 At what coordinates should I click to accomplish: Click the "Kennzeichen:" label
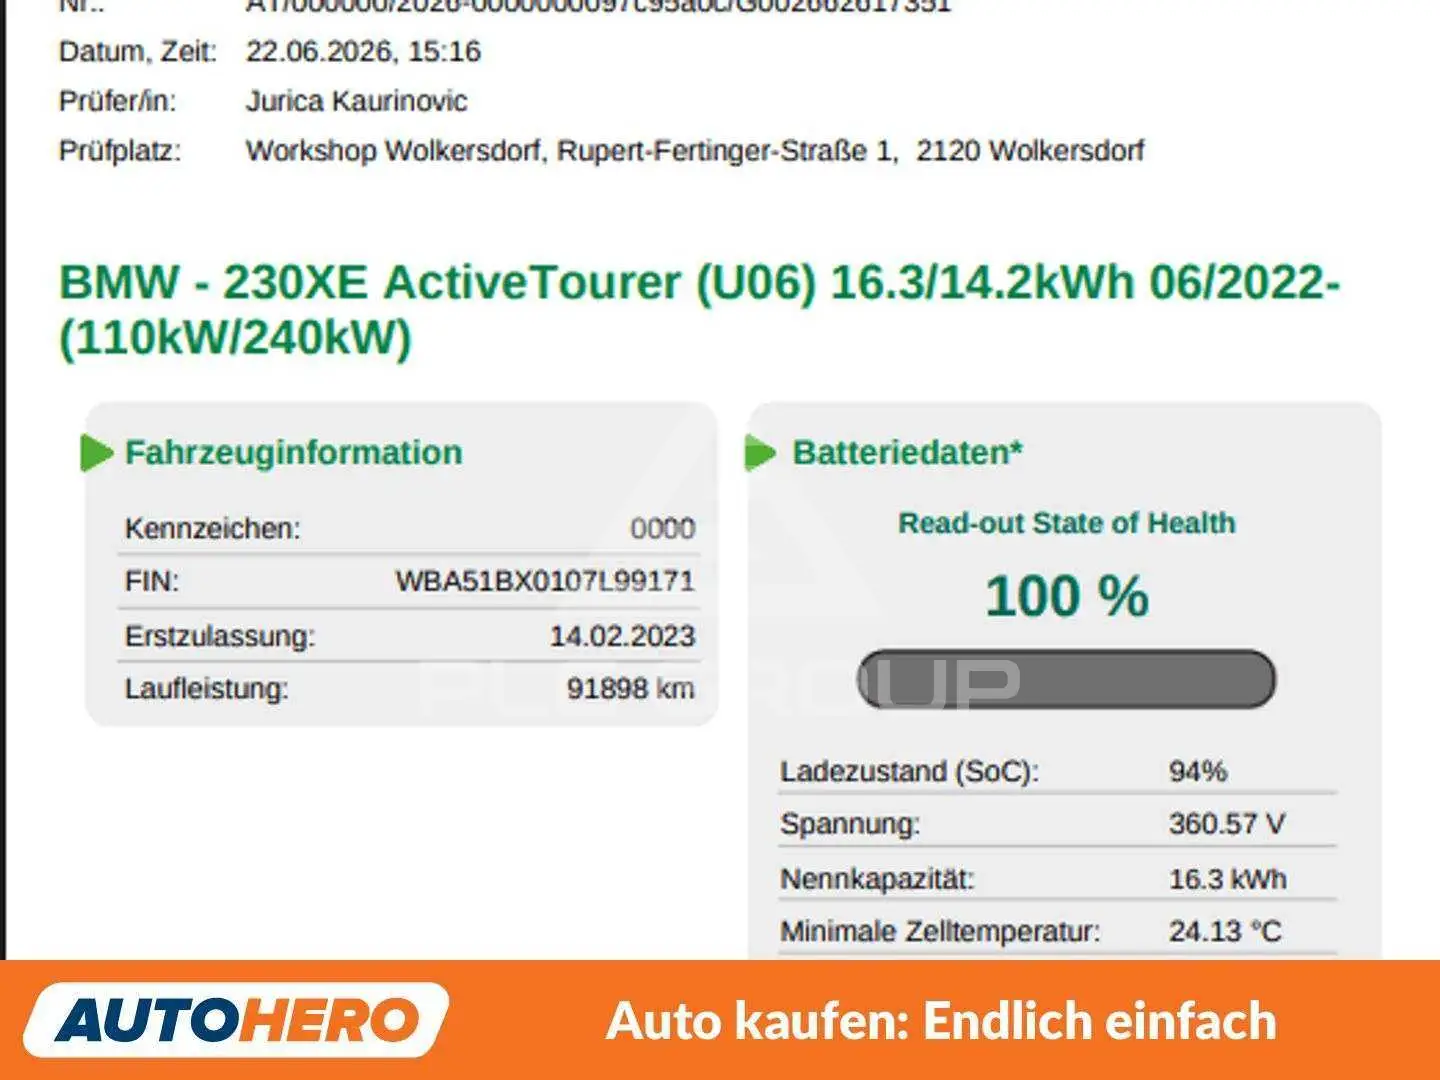coord(212,528)
